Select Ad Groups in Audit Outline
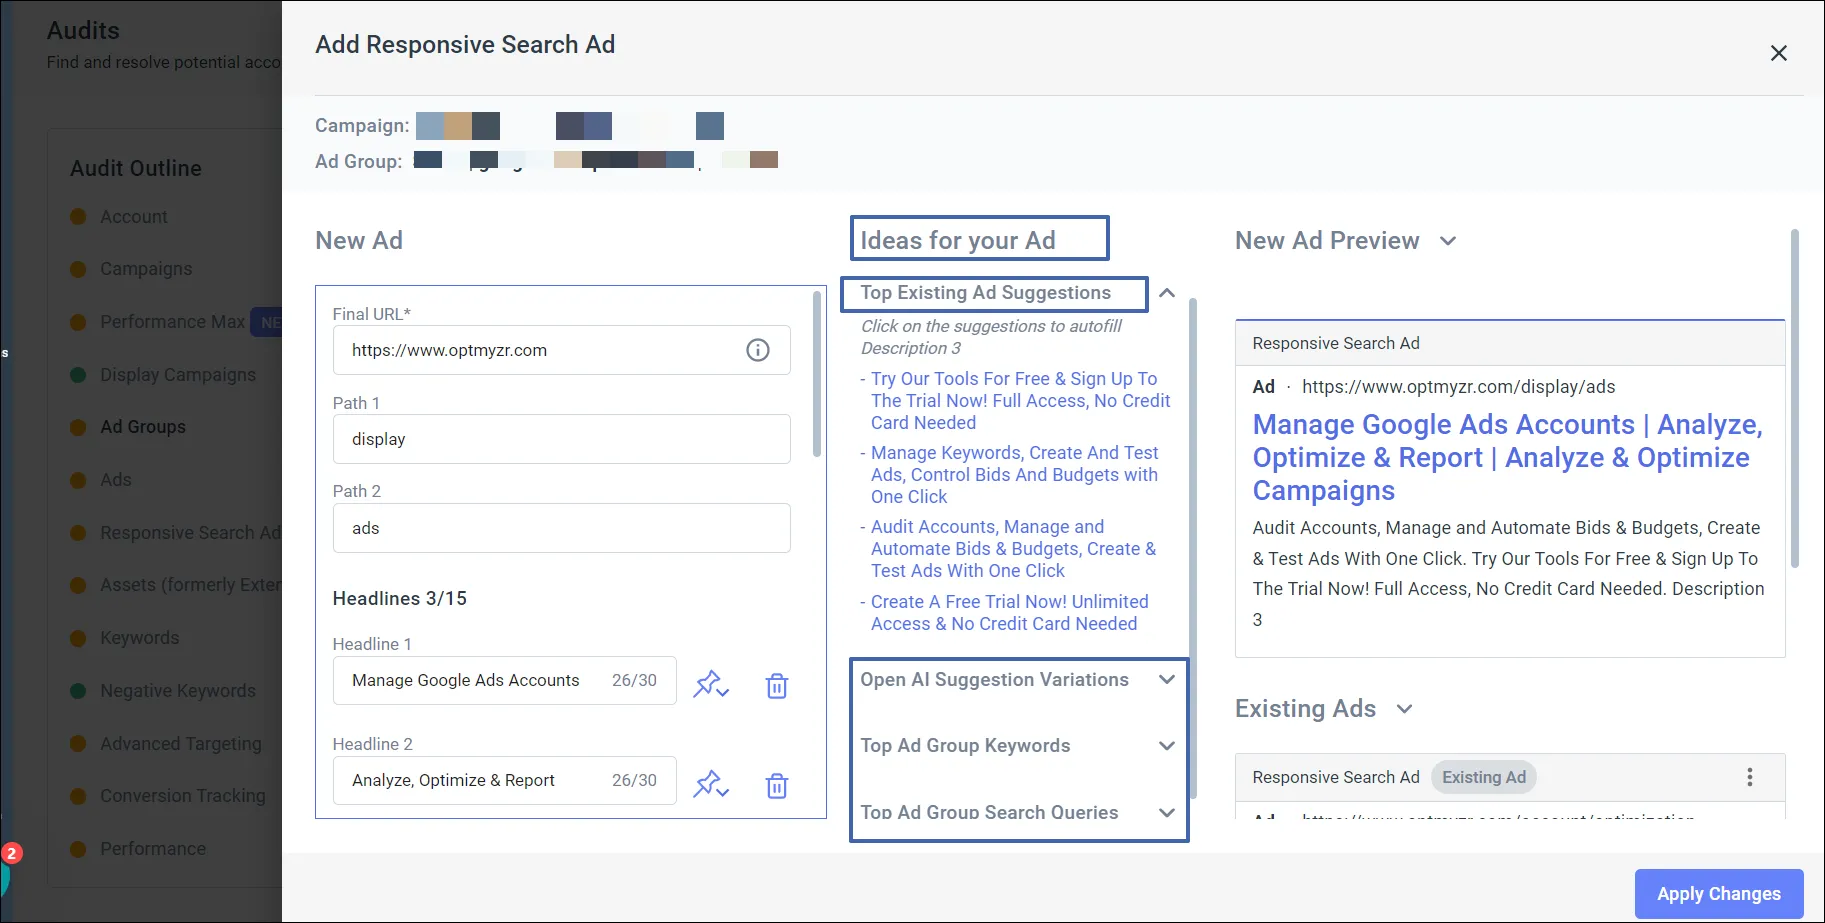Screen dimensions: 1825x923 coord(142,427)
